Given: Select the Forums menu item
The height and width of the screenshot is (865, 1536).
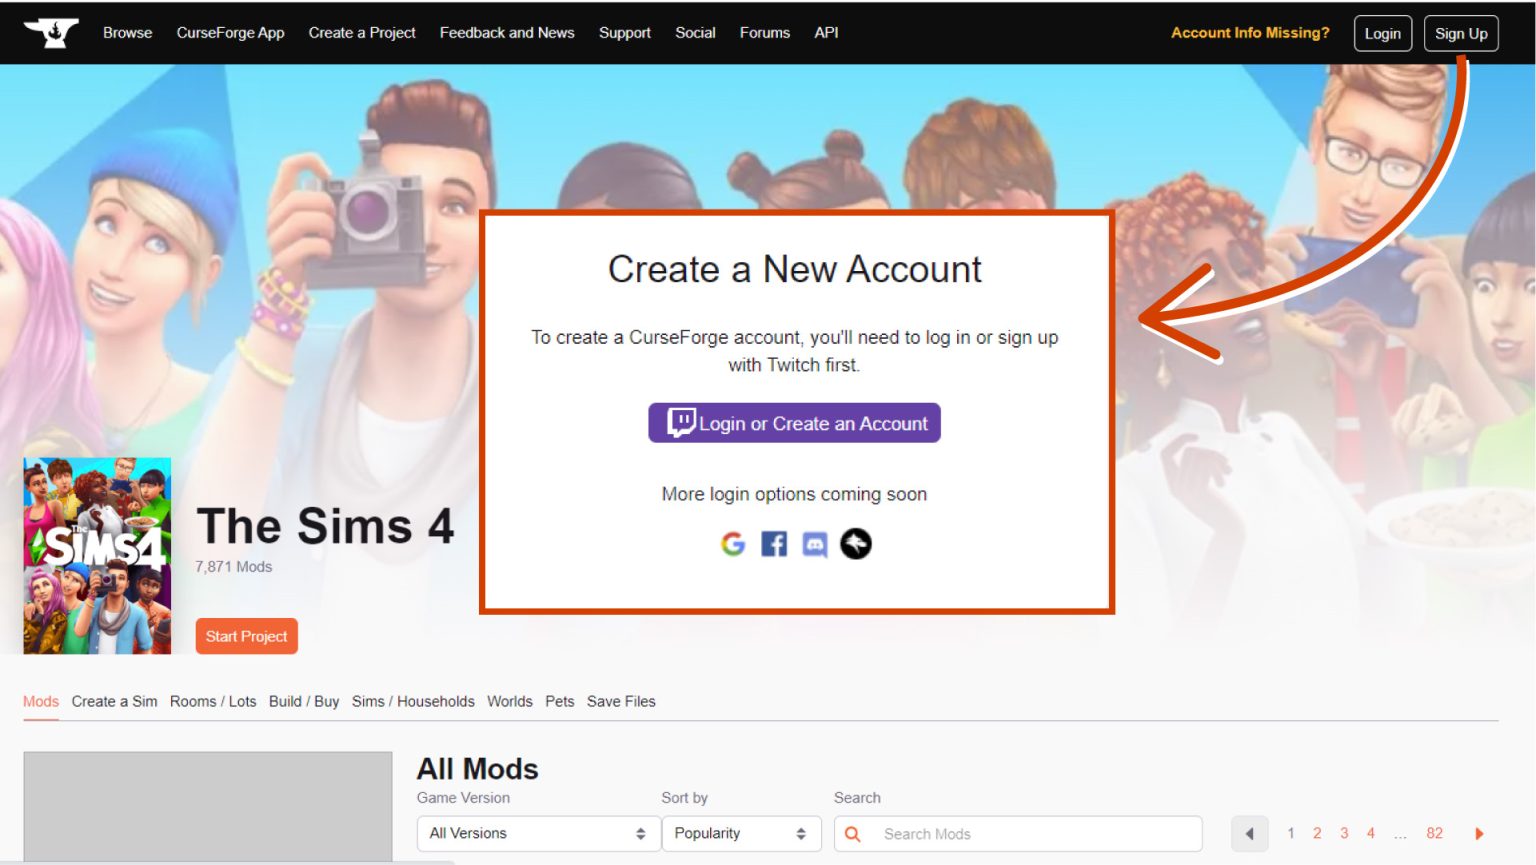Looking at the screenshot, I should [764, 32].
